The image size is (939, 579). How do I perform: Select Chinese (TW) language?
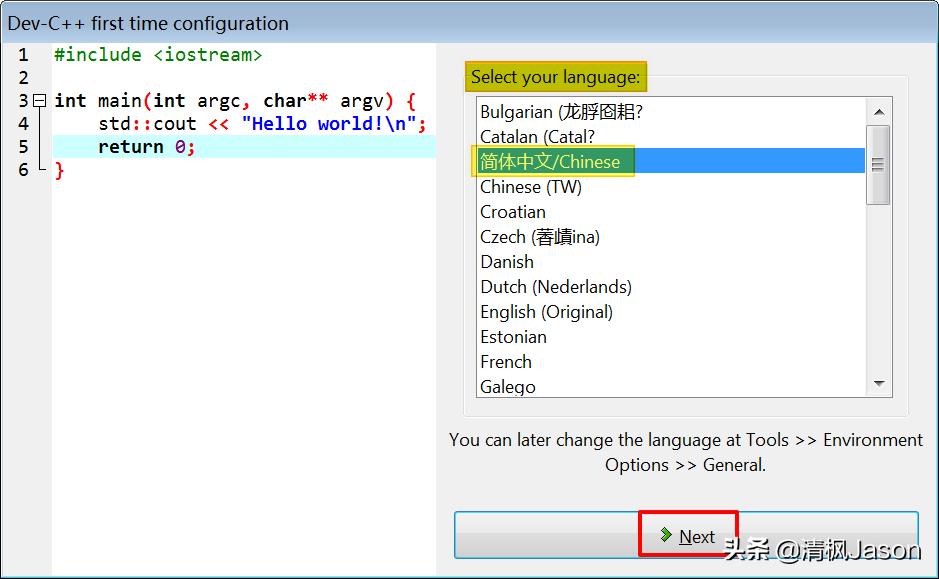point(531,187)
